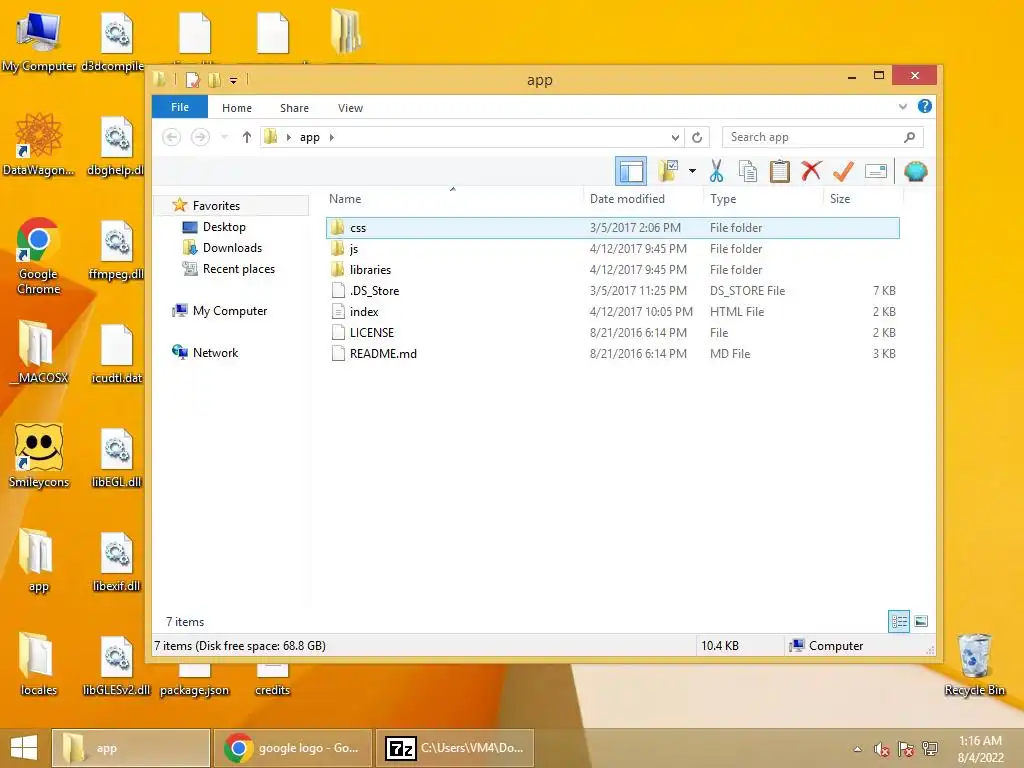Click the network tray icon
1024x768 pixels.
click(930, 749)
